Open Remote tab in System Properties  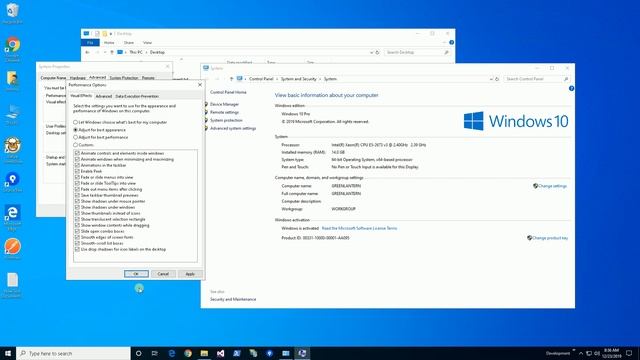pyautogui.click(x=148, y=78)
